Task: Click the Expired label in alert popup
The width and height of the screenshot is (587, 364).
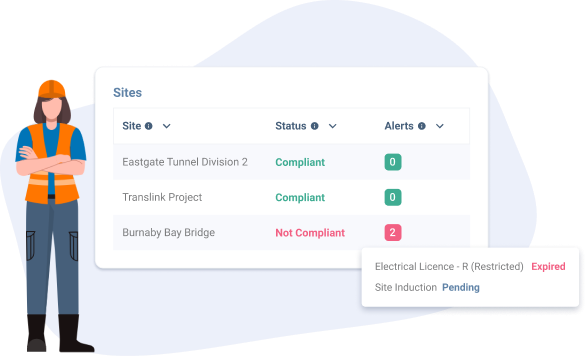Action: [548, 267]
